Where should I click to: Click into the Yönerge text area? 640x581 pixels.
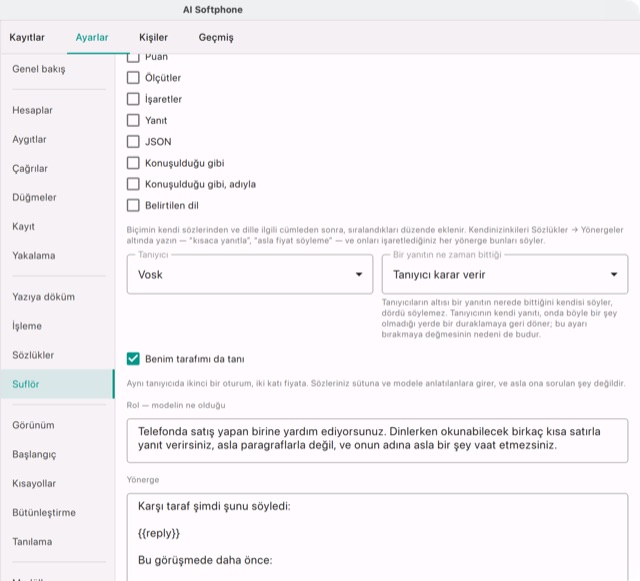point(377,537)
